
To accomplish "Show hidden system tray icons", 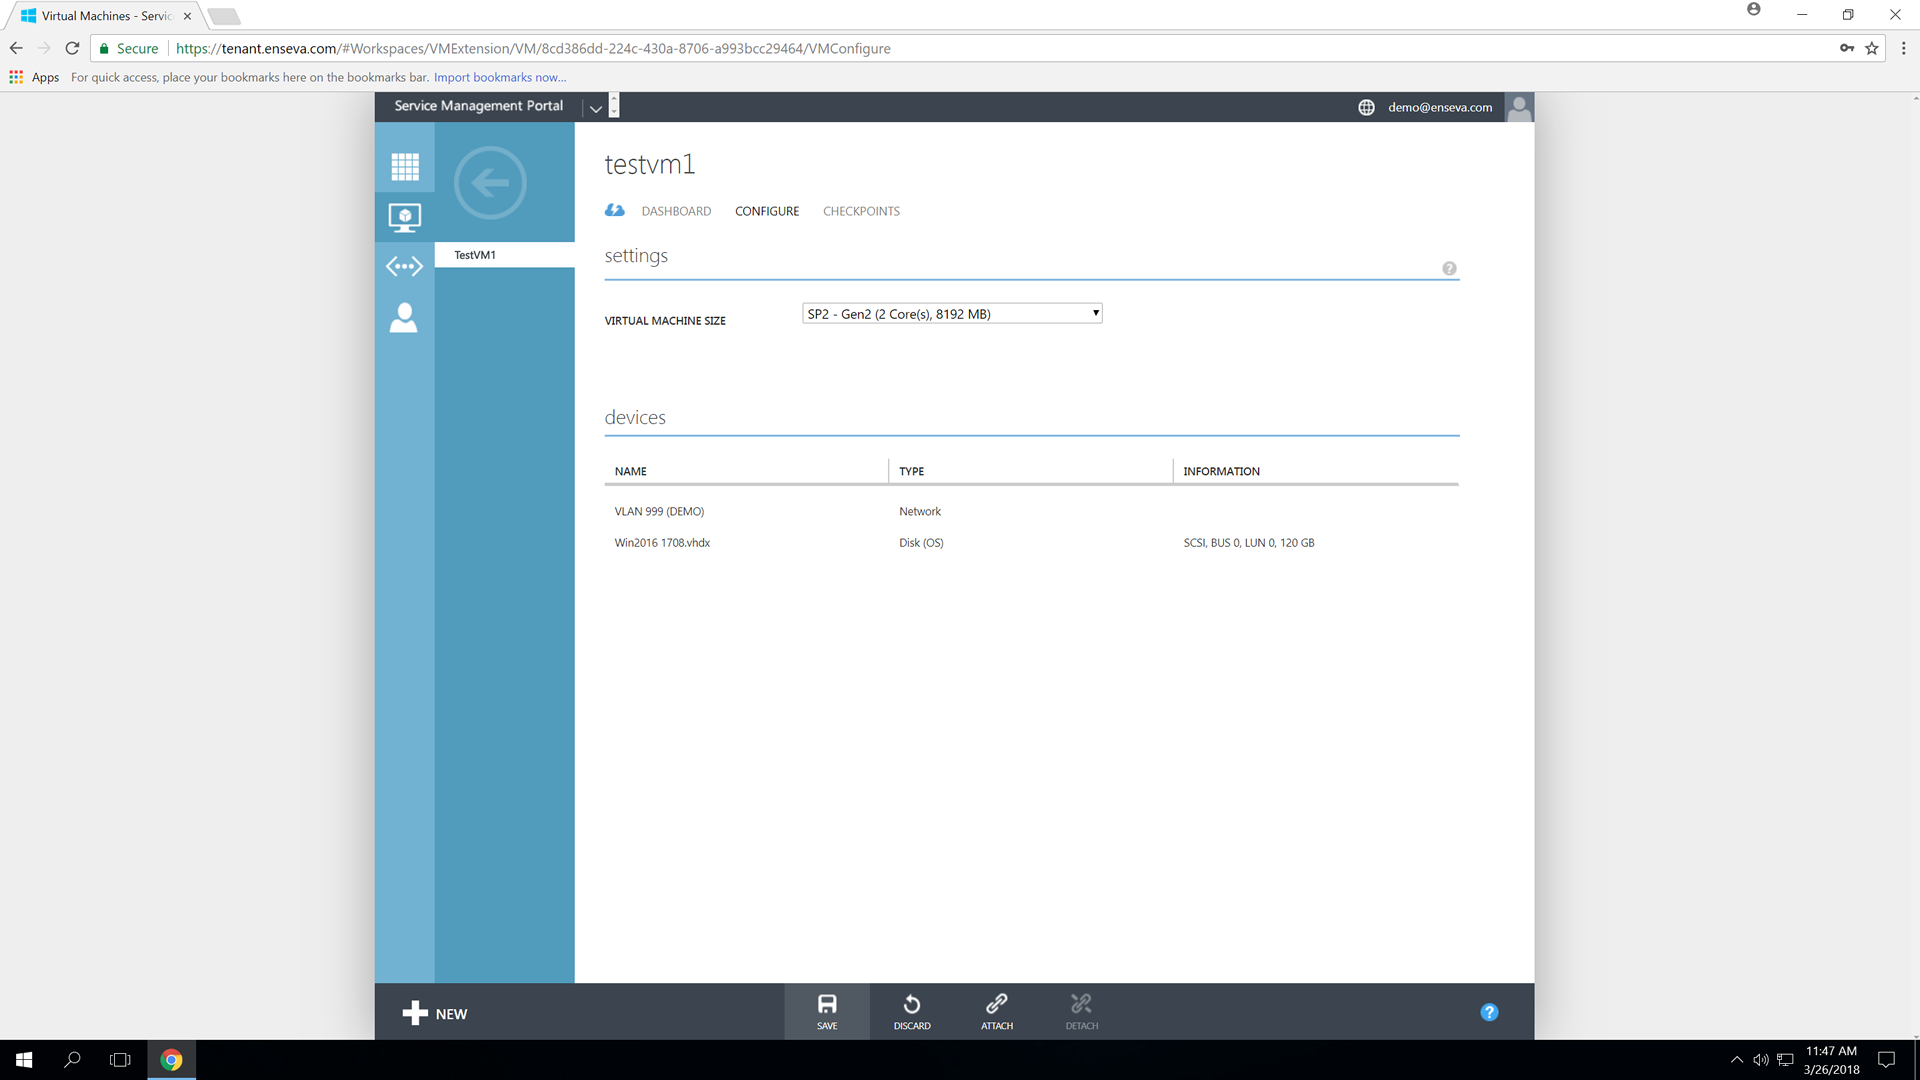I will pyautogui.click(x=1737, y=1060).
